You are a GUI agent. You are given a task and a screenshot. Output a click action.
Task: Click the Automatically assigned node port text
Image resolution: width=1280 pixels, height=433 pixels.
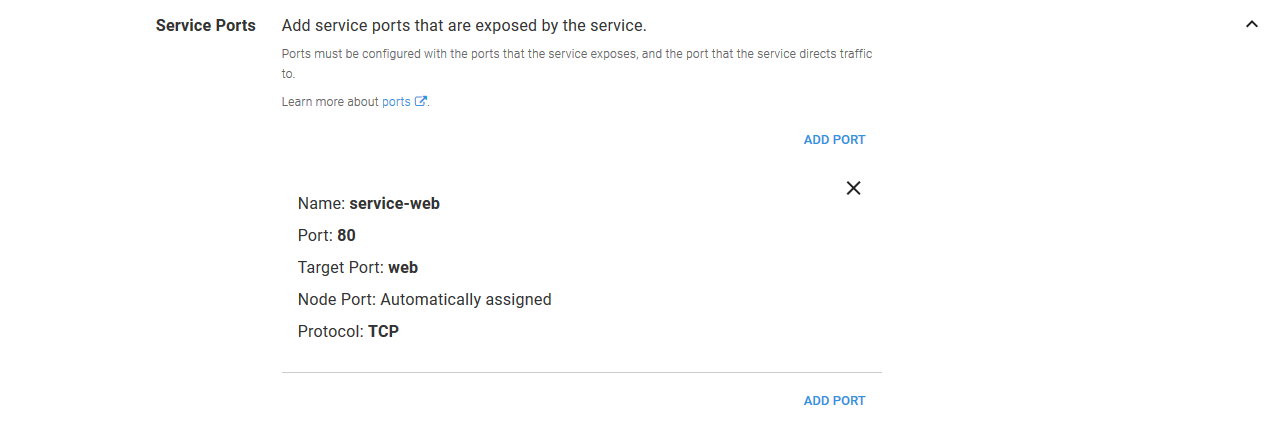(x=466, y=300)
